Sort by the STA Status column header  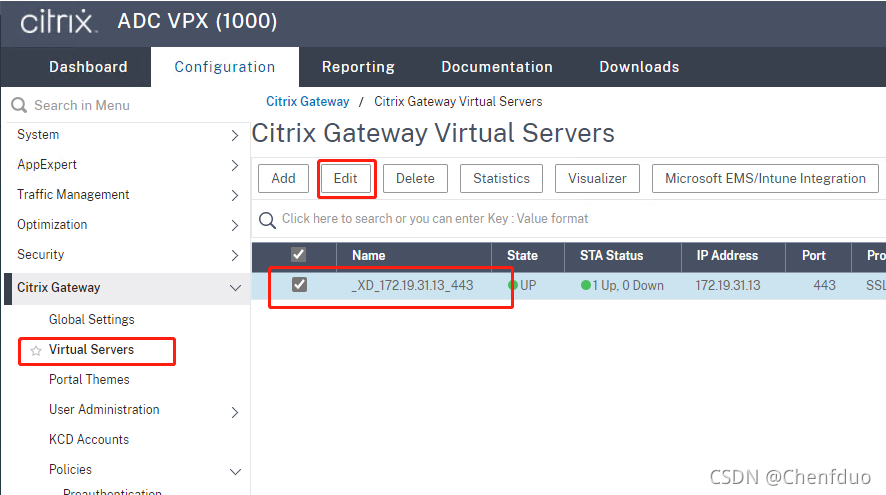point(611,255)
